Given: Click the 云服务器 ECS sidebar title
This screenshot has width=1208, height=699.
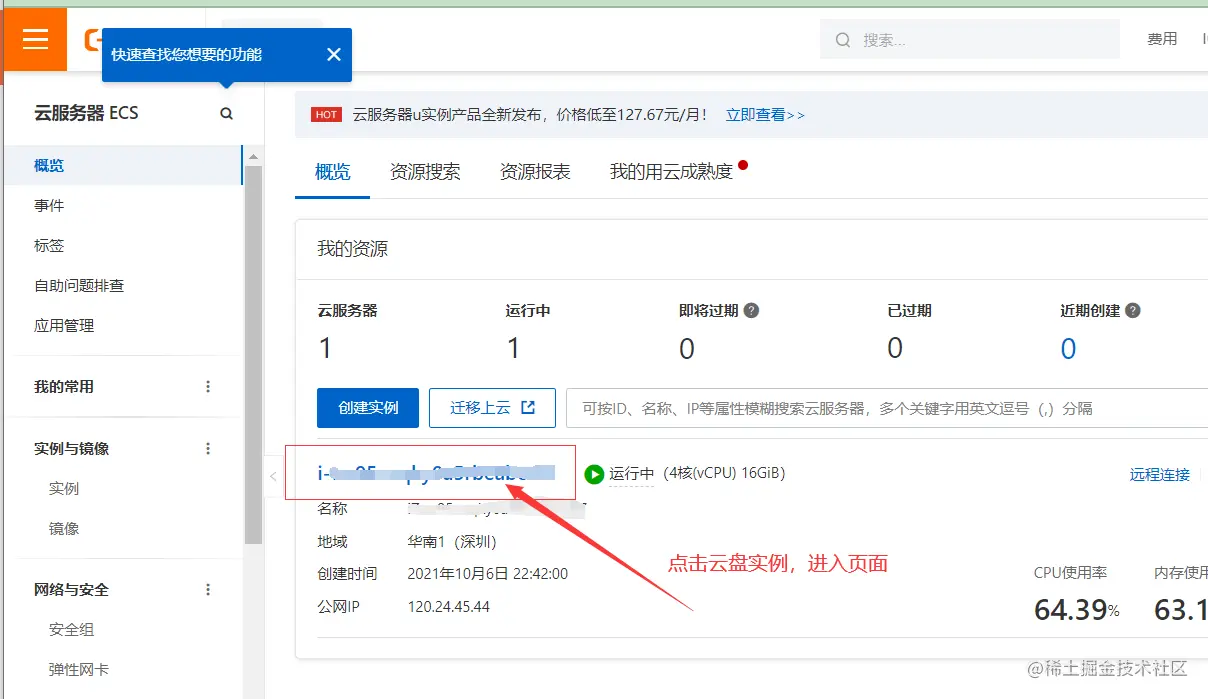Looking at the screenshot, I should (86, 113).
